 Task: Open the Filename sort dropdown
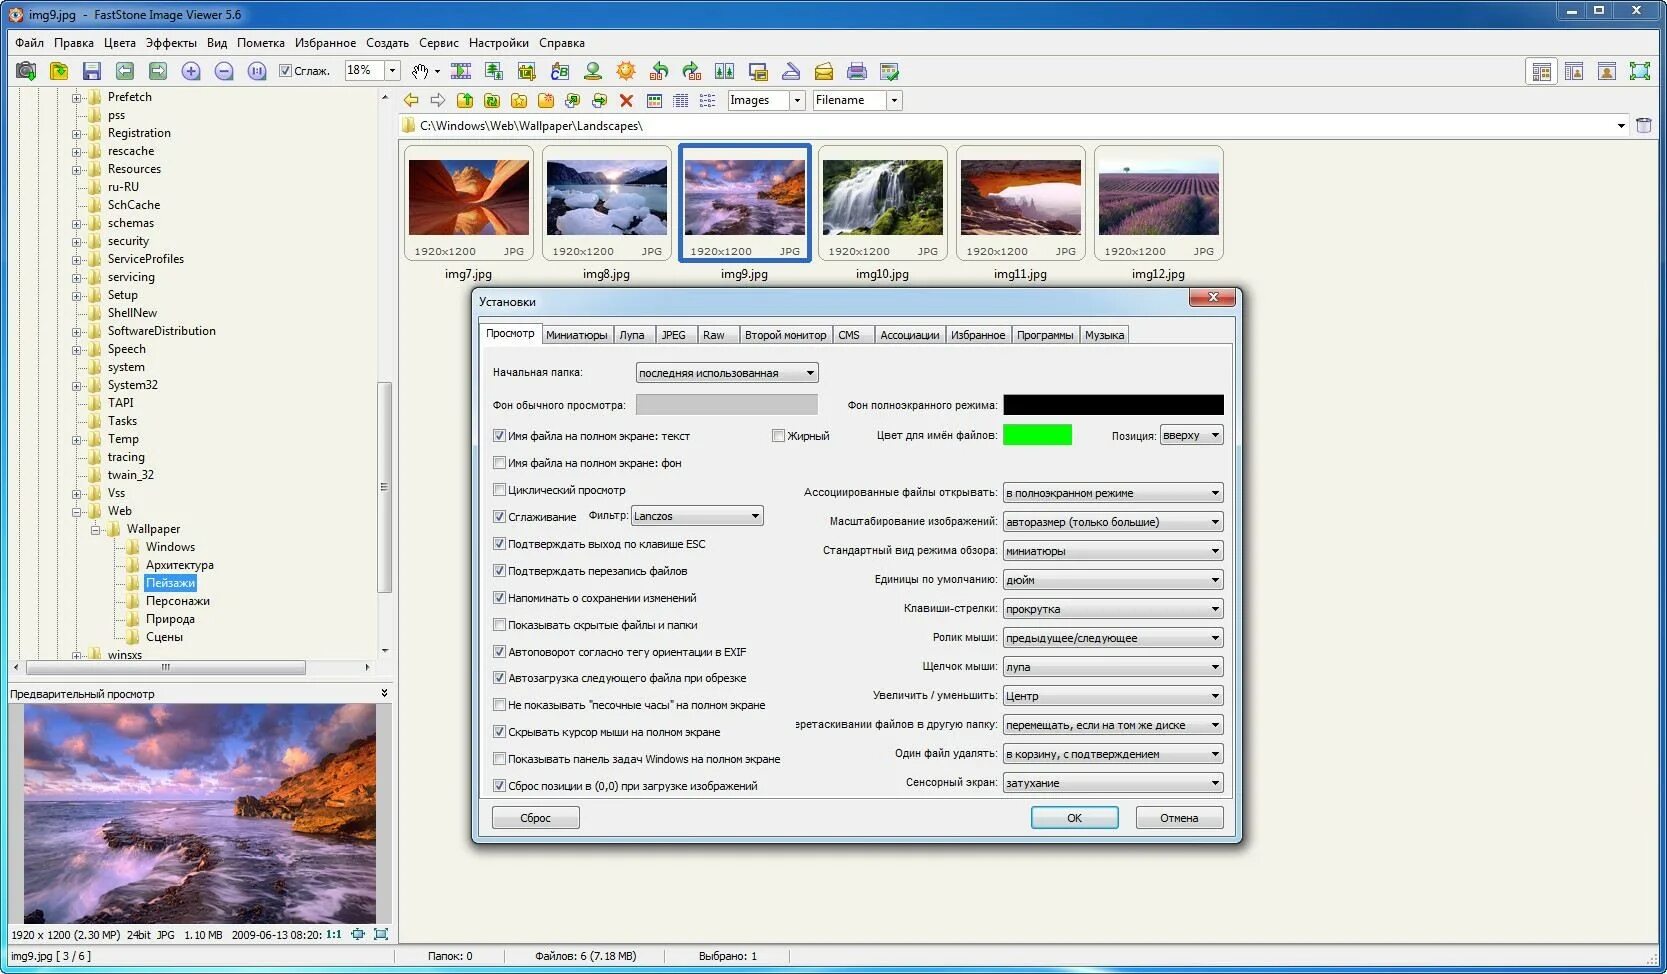point(894,100)
